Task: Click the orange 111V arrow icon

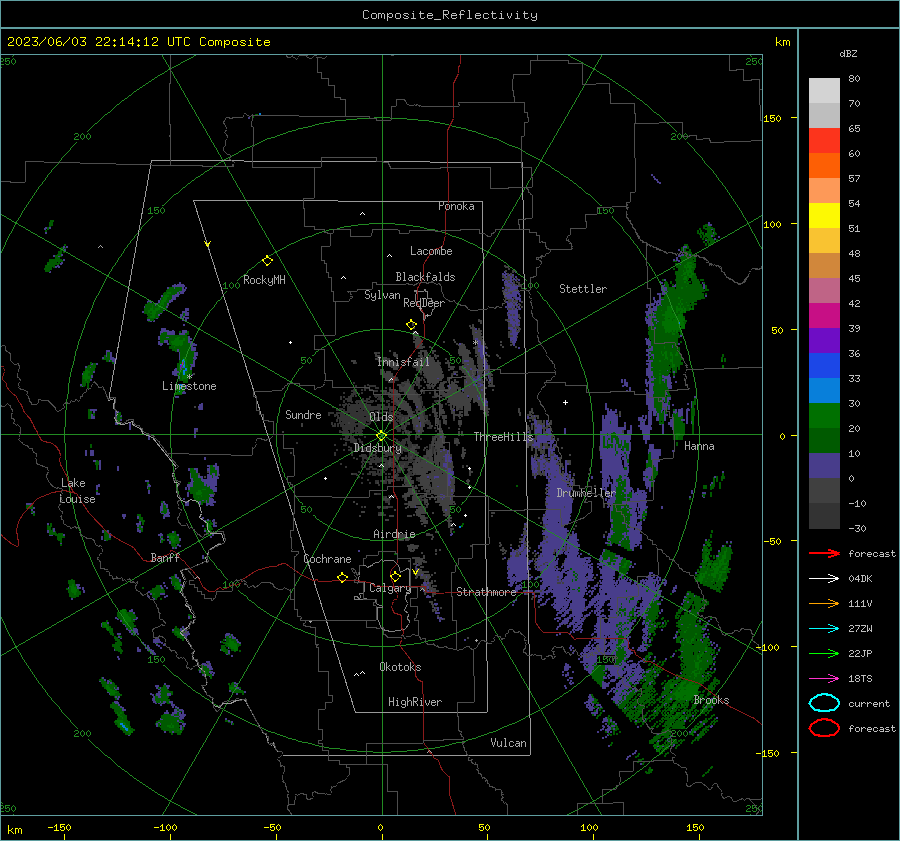Action: (x=824, y=603)
